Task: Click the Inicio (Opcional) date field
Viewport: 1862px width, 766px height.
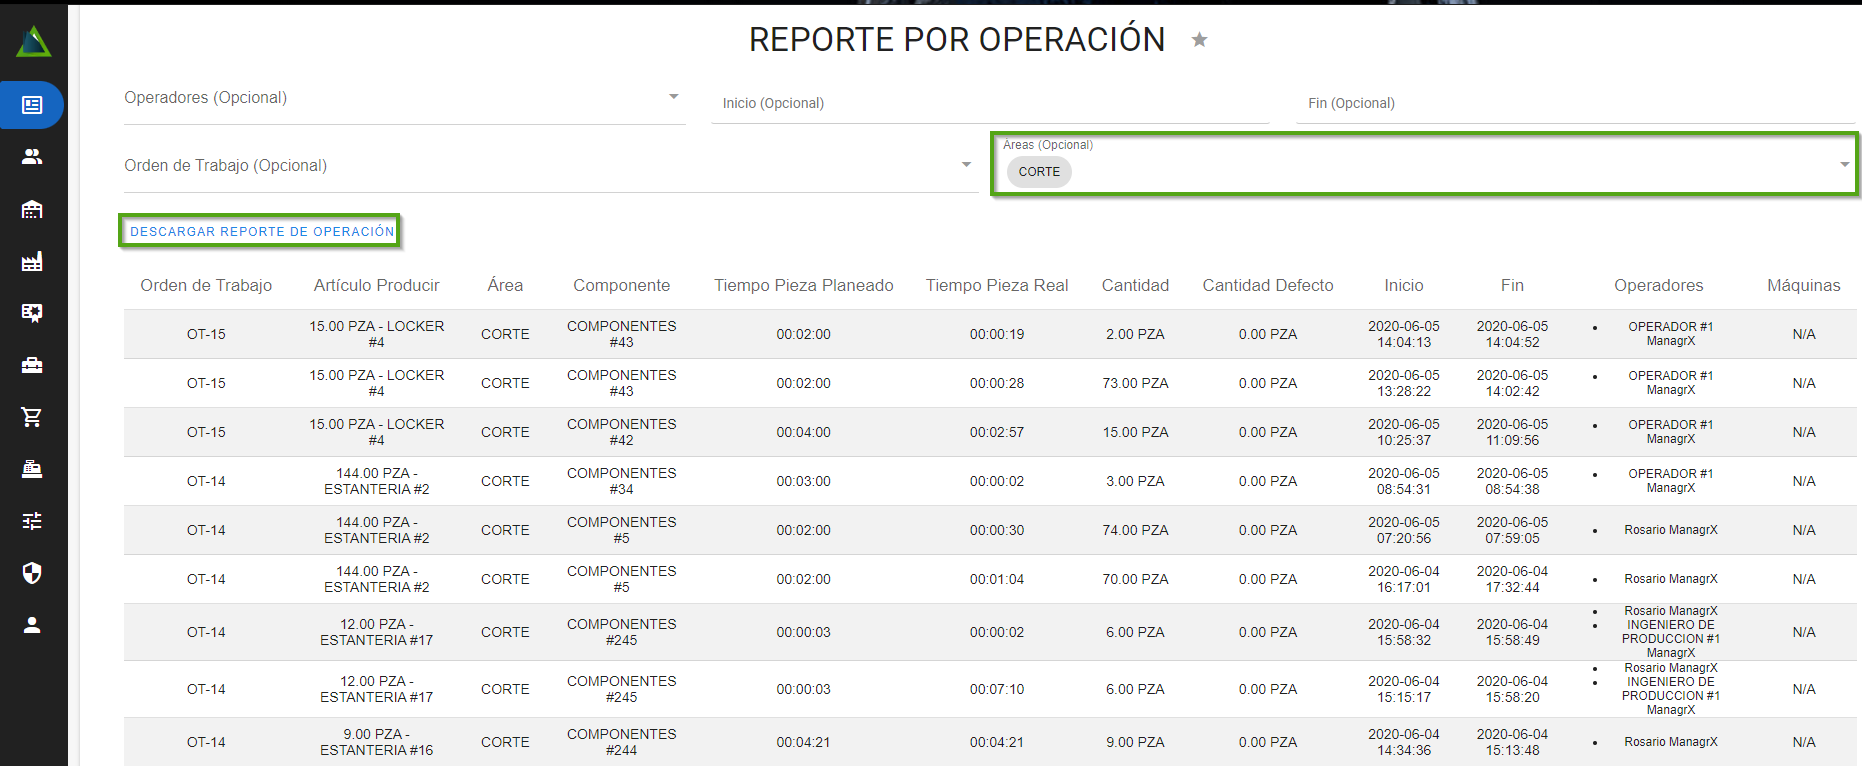Action: (989, 103)
